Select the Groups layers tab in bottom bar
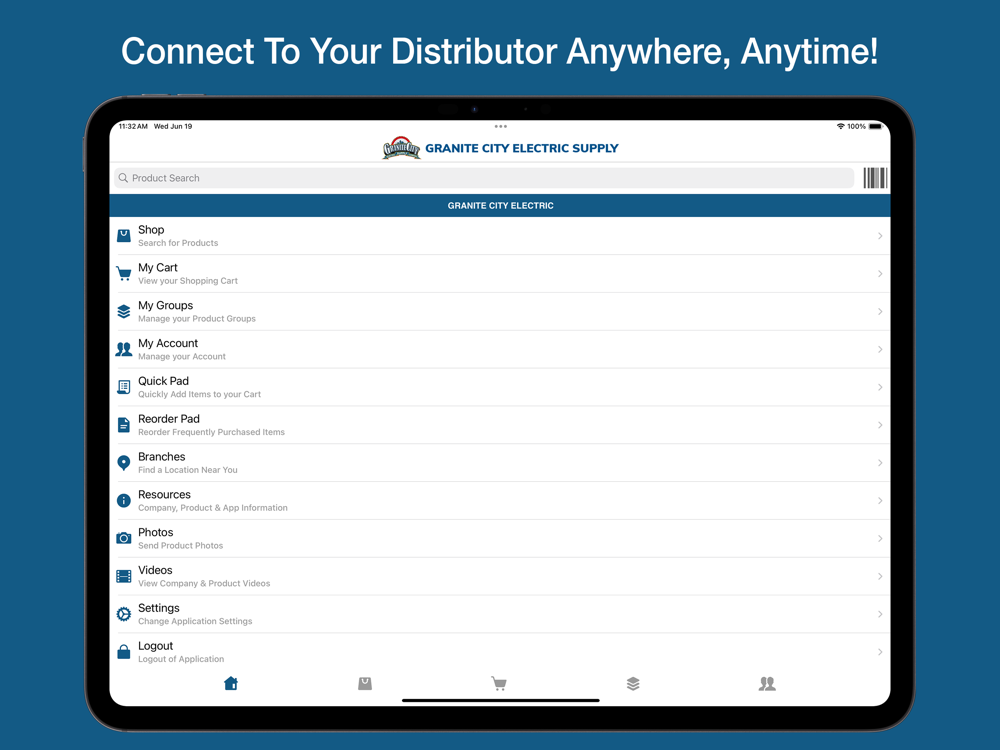 tap(633, 684)
